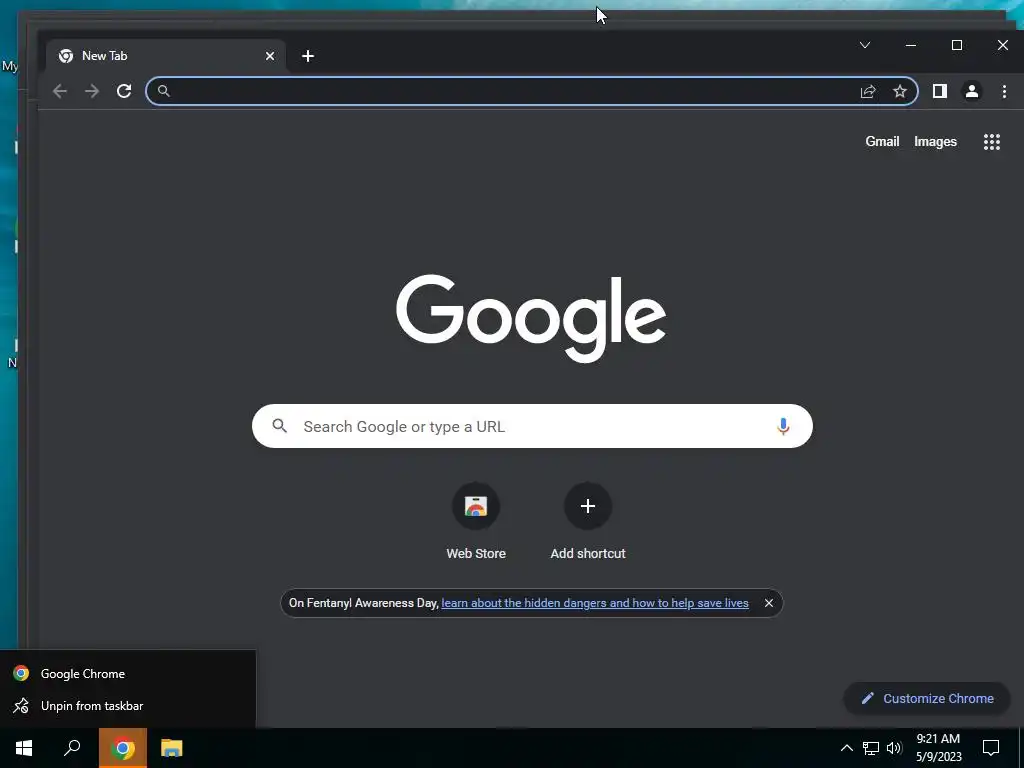1024x768 pixels.
Task: Maximize the Chrome window
Action: click(x=957, y=45)
